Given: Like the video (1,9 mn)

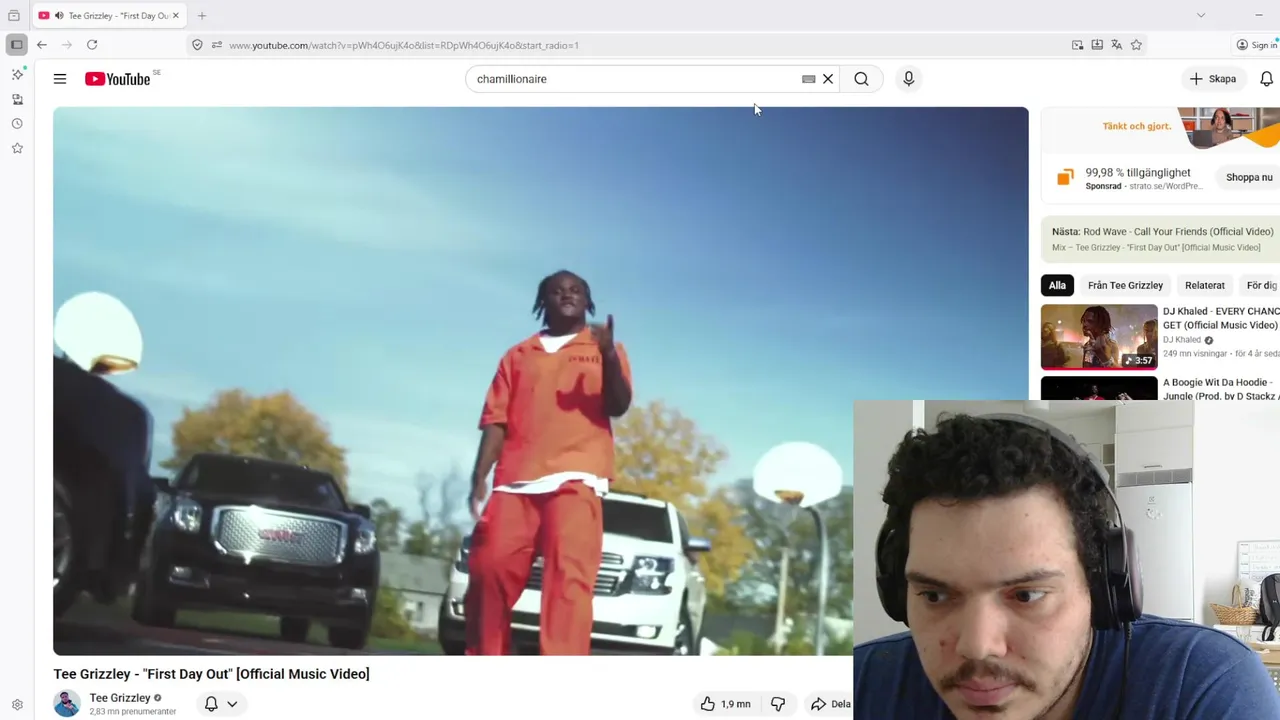Looking at the screenshot, I should pos(726,704).
